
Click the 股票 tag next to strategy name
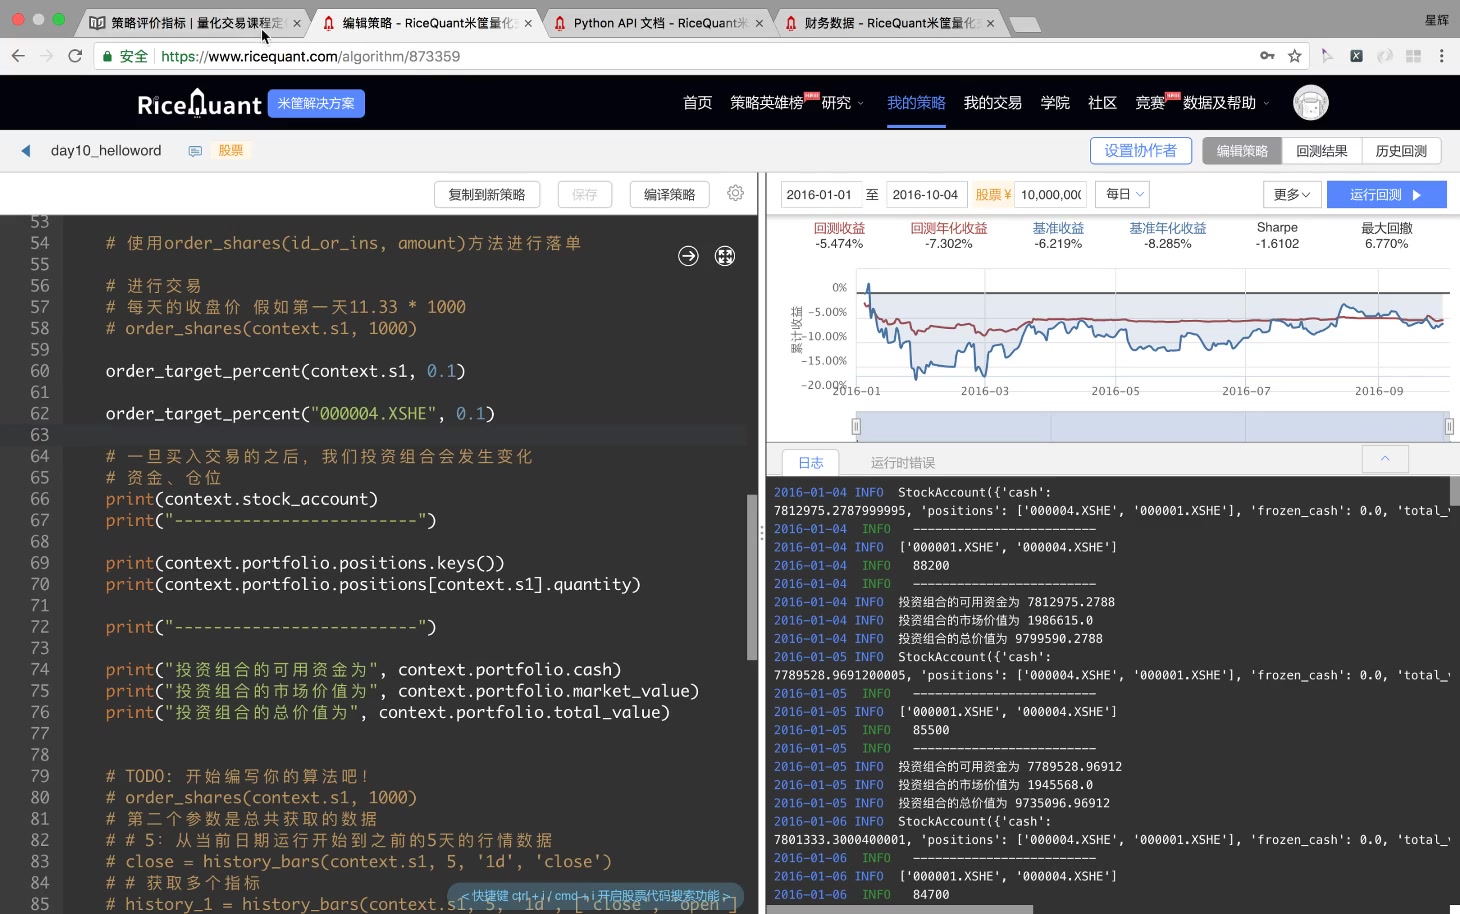tap(231, 151)
